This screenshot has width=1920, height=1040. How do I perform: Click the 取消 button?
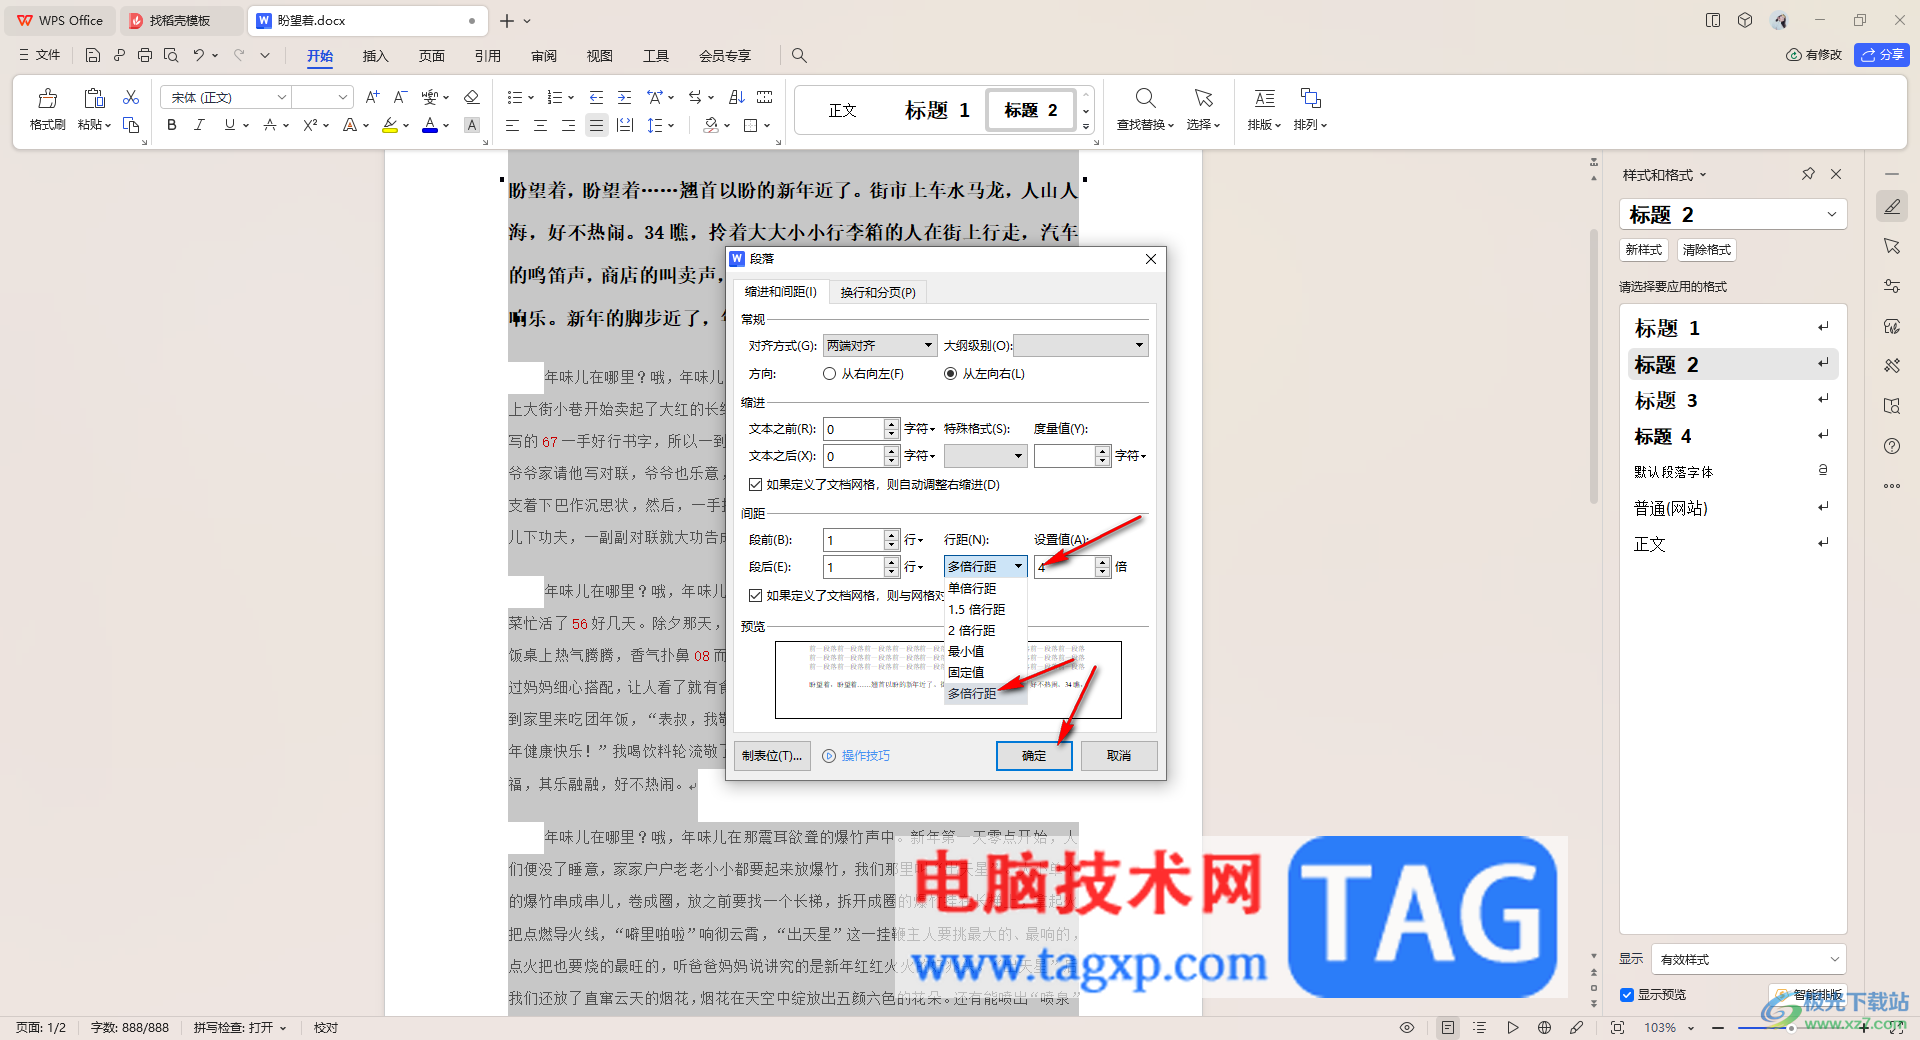pyautogui.click(x=1119, y=756)
